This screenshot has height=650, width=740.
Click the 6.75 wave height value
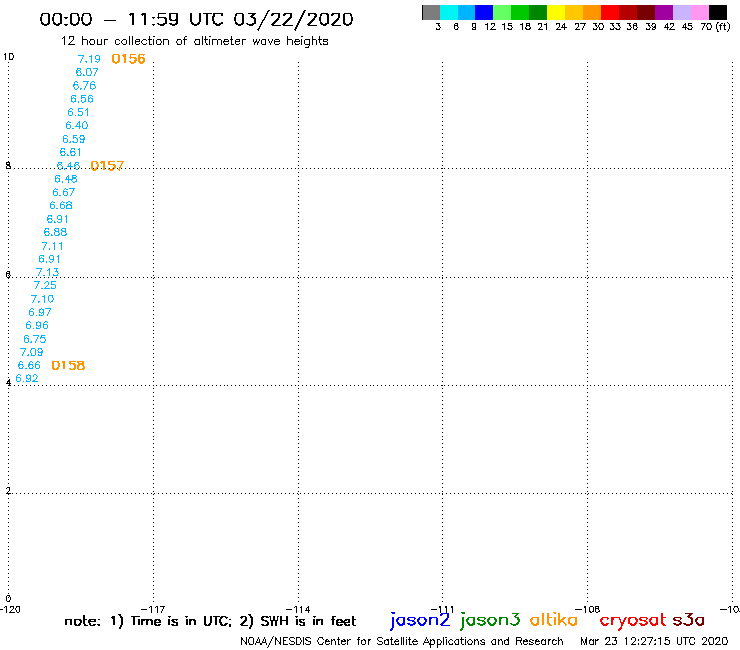coord(35,339)
